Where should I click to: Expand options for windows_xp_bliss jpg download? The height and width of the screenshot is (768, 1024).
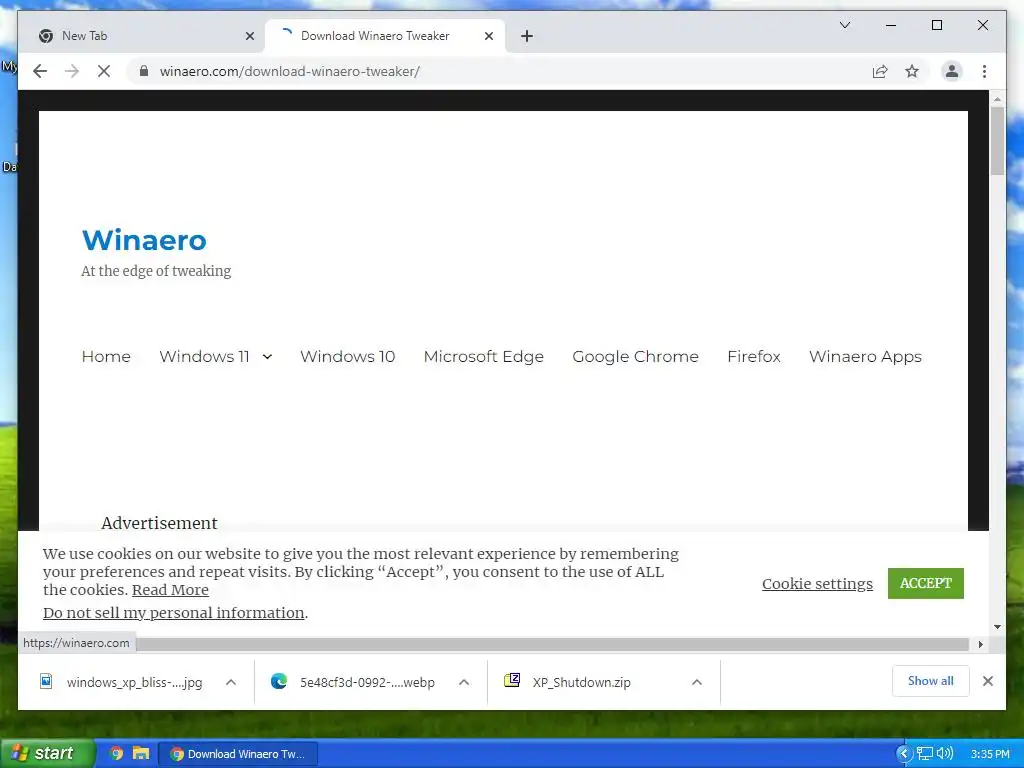[x=231, y=682]
